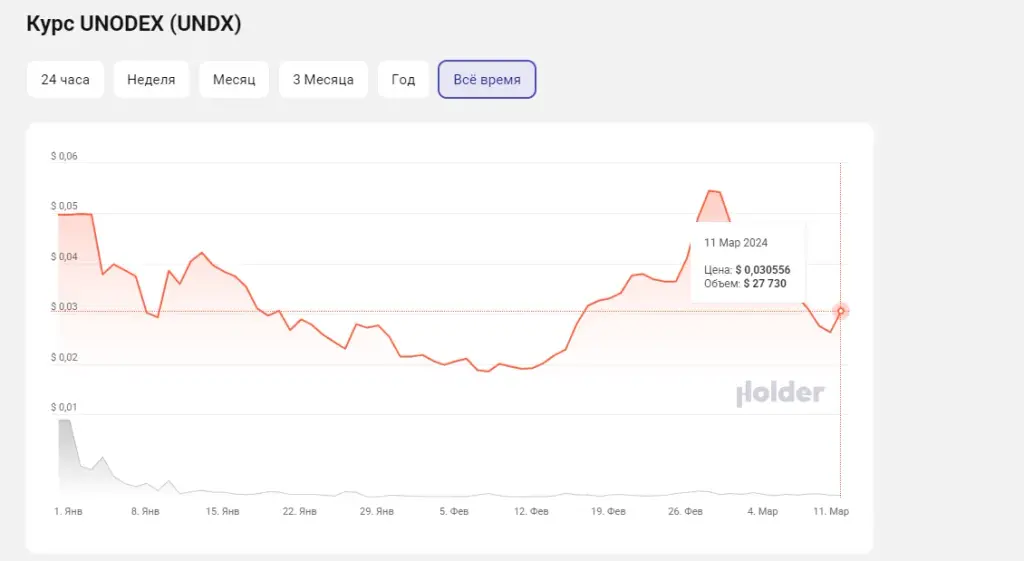Screen dimensions: 1024x561
Task: Show the "3 Месяца" chart period
Action: 323,80
